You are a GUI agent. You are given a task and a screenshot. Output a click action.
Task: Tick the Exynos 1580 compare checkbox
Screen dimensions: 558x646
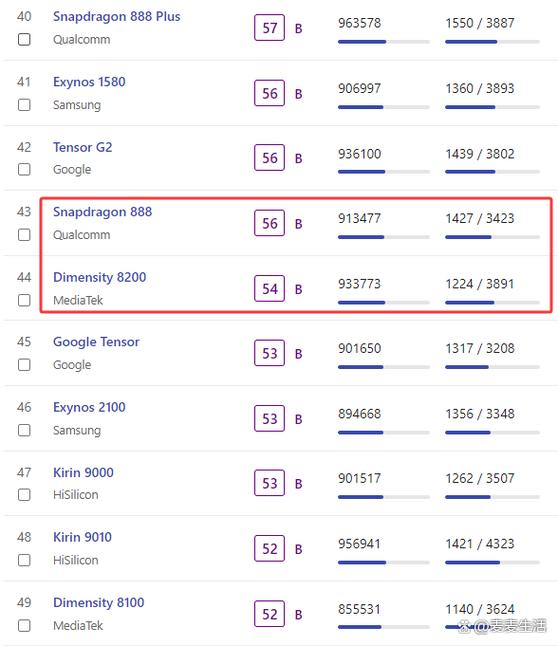pyautogui.click(x=24, y=105)
